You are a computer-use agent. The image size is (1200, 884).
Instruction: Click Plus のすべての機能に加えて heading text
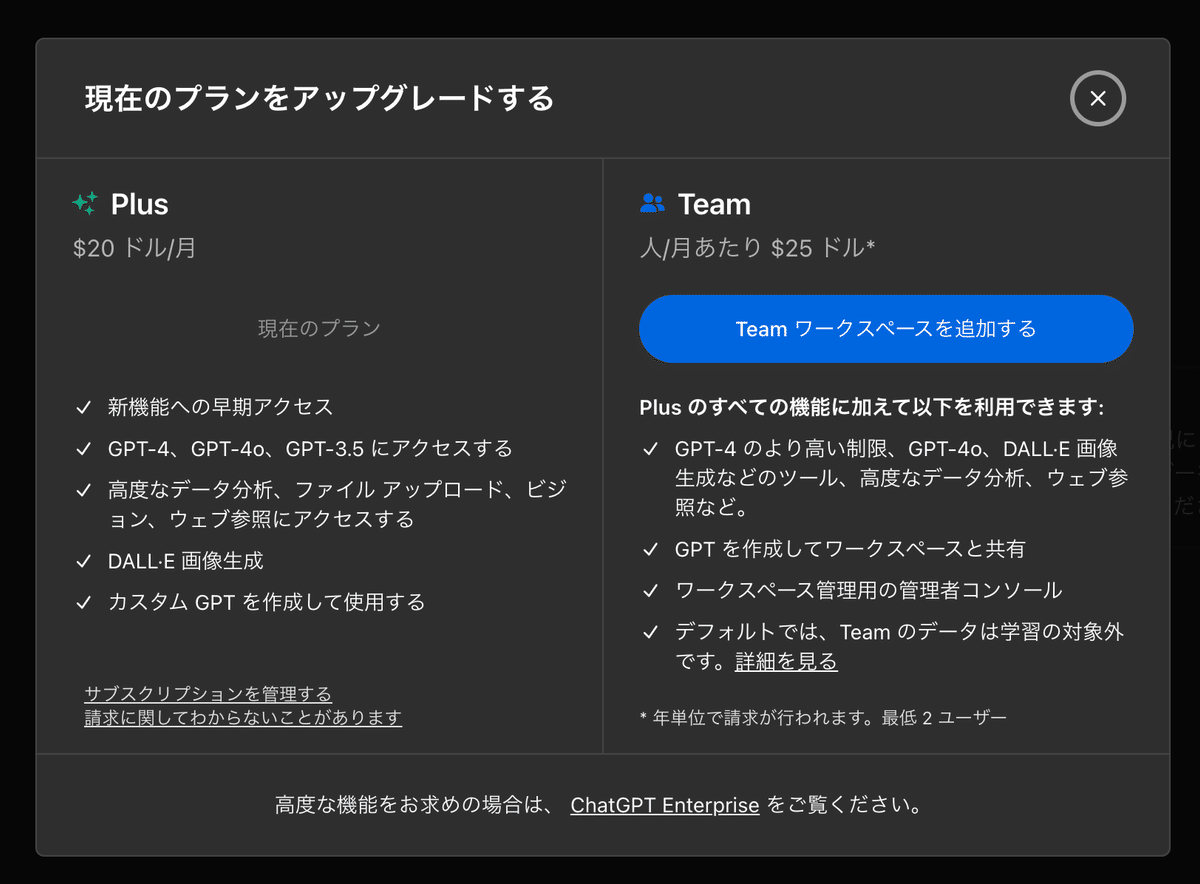click(x=871, y=408)
